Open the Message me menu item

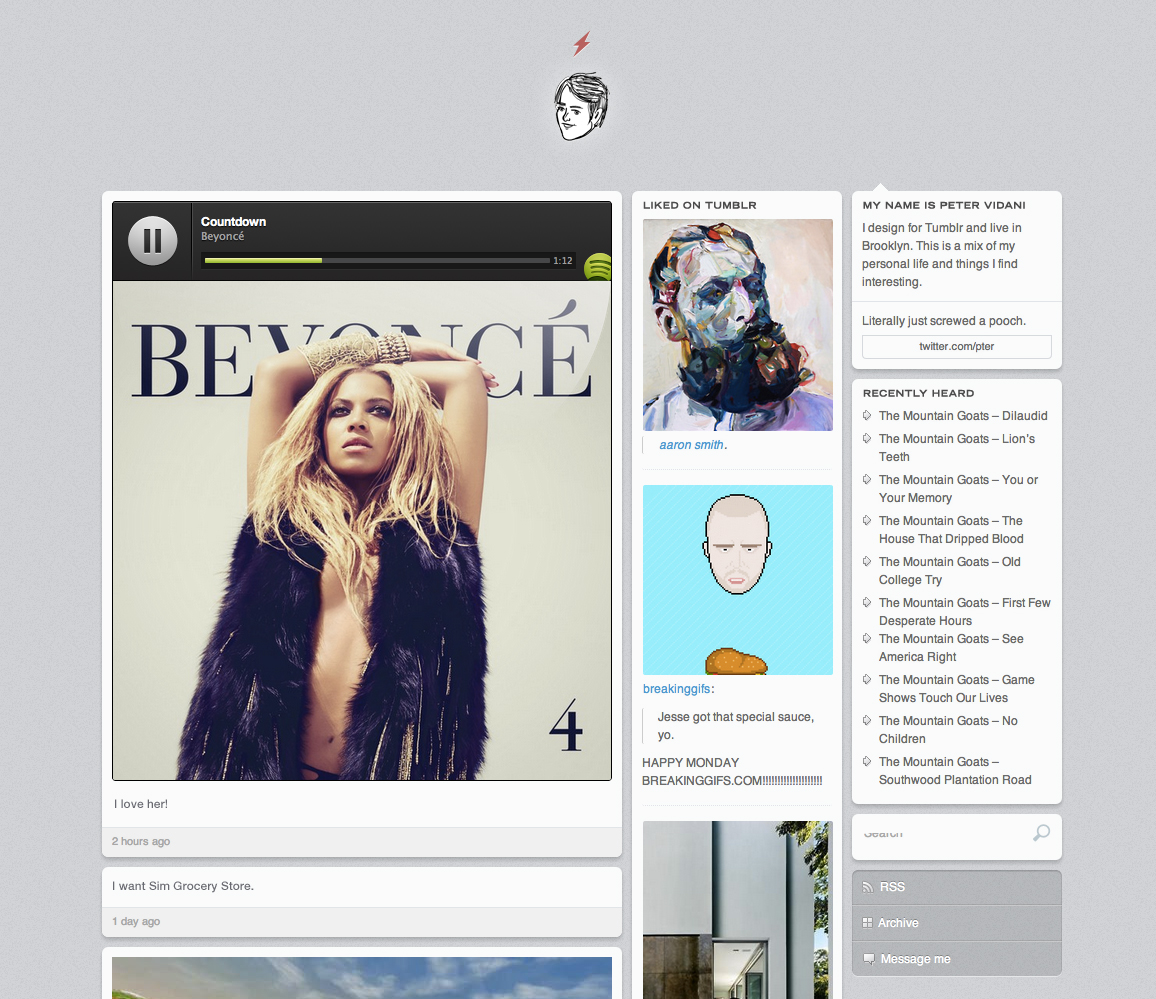pos(956,958)
